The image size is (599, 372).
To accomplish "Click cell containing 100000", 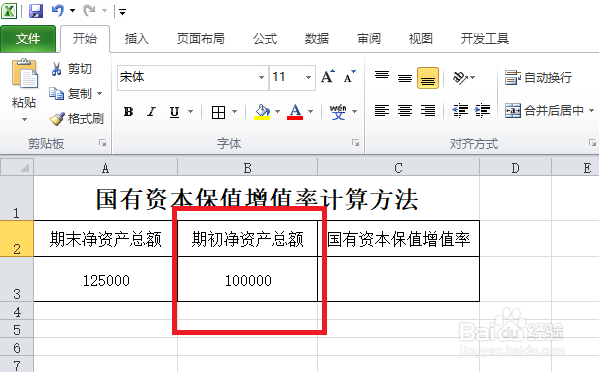I will [x=248, y=279].
